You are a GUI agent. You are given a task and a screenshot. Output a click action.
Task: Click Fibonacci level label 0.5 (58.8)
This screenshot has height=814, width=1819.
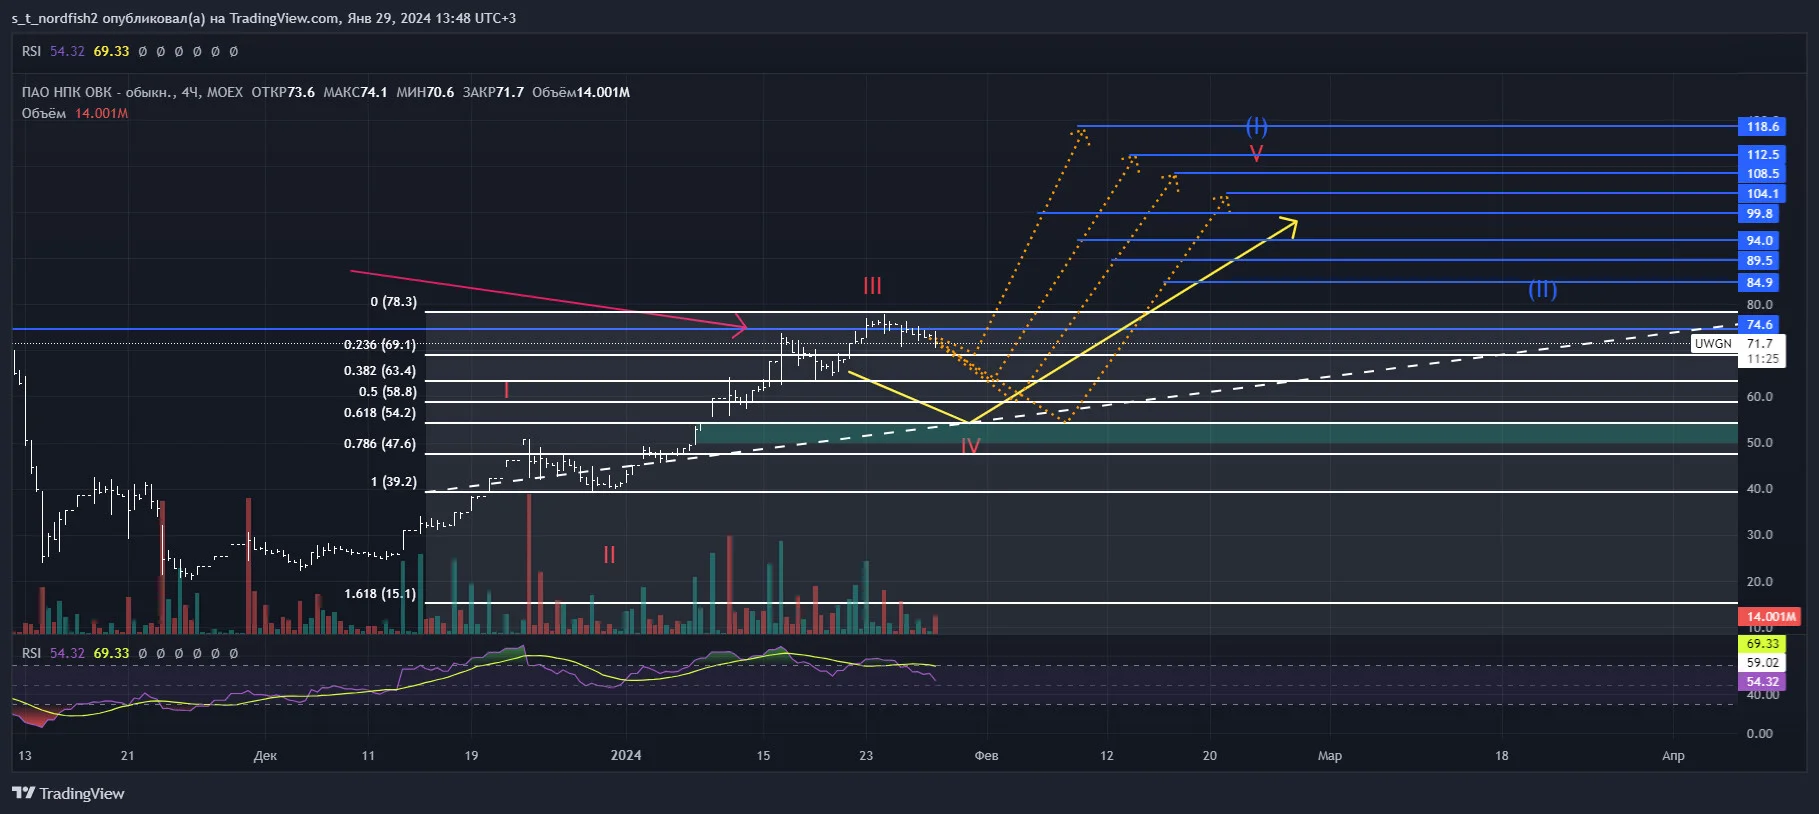click(387, 391)
